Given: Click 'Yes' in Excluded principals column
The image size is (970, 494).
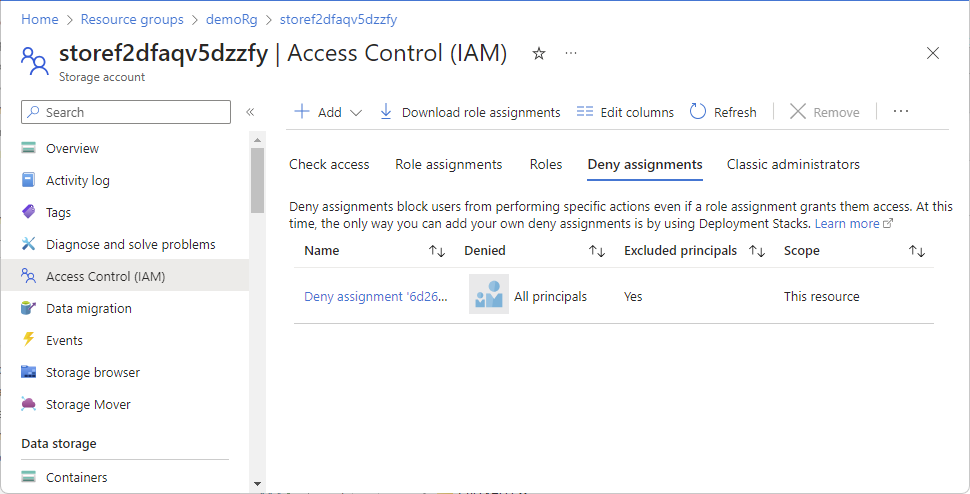Looking at the screenshot, I should (633, 297).
